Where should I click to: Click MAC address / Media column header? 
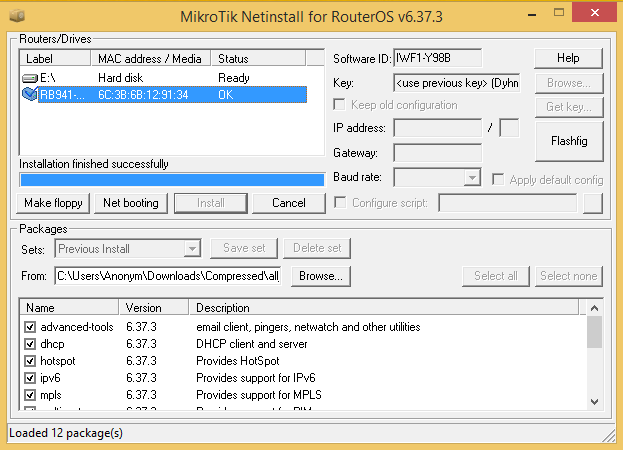(151, 59)
